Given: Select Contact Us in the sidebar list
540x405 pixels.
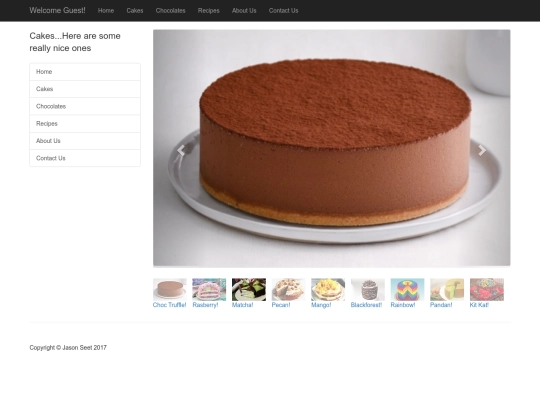Looking at the screenshot, I should tap(85, 158).
